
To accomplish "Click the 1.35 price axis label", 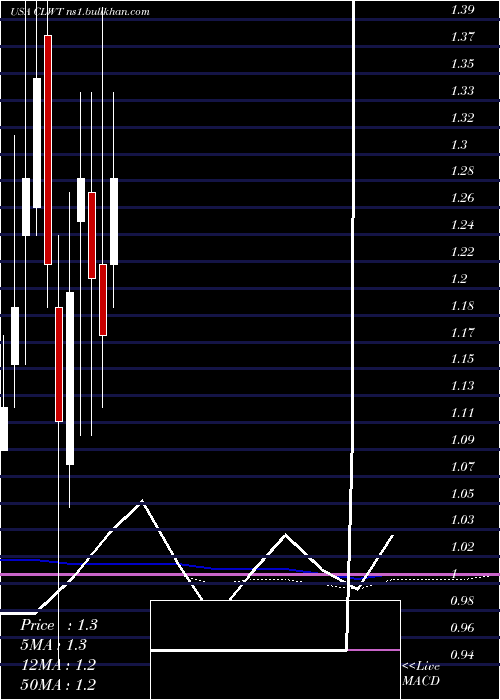I will click(x=462, y=64).
